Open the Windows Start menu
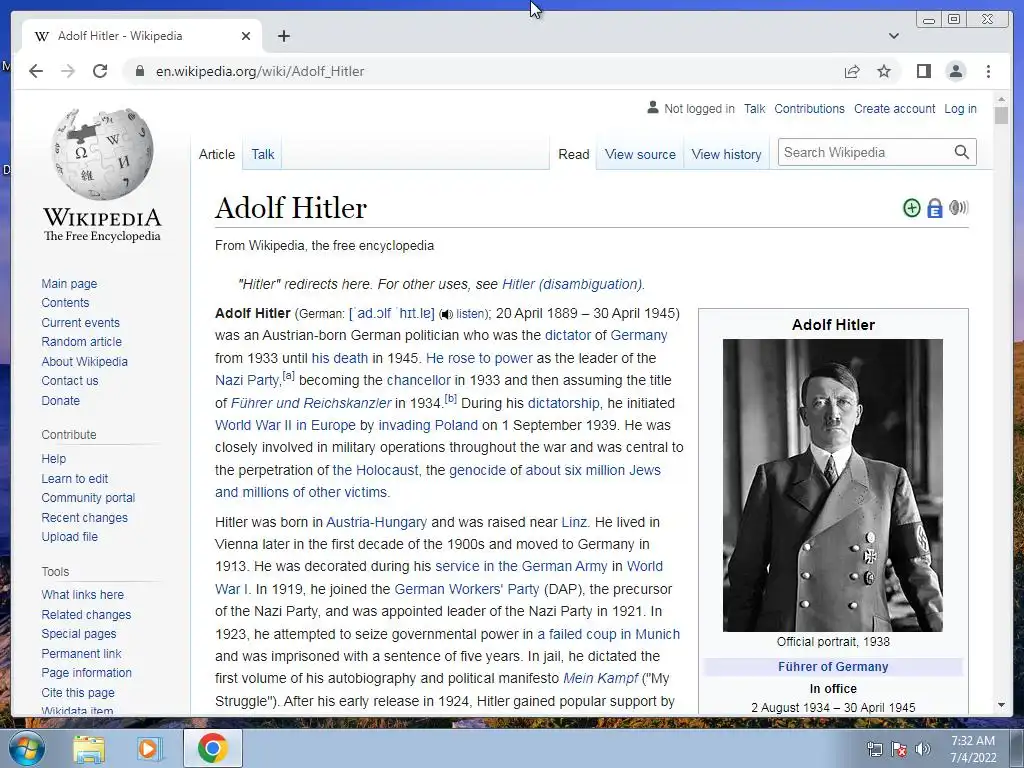1024x768 pixels. 27,748
